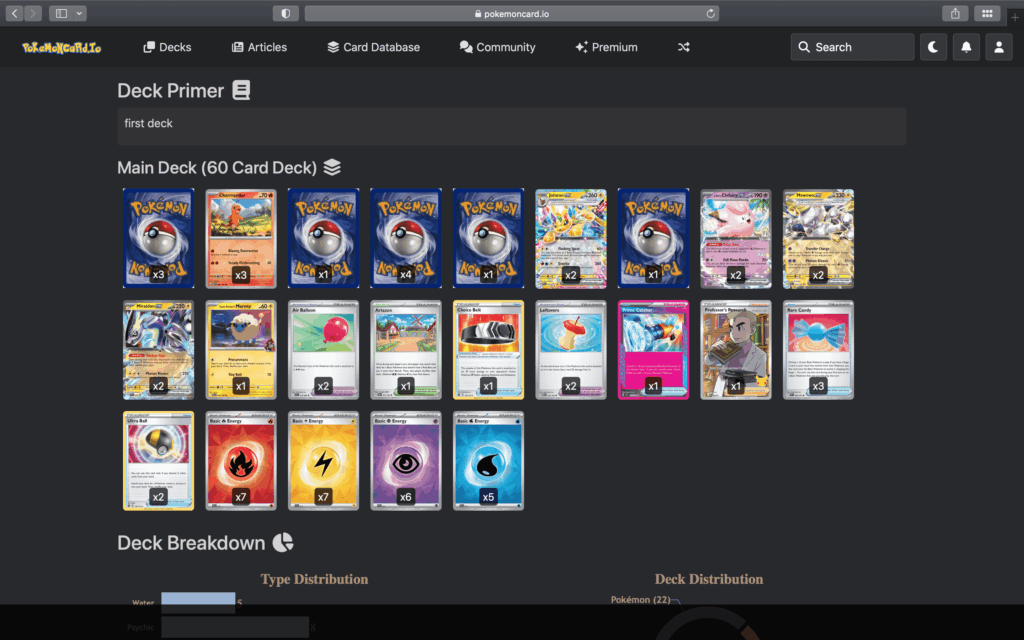Image resolution: width=1024 pixels, height=640 pixels.
Task: Open Safari share button
Action: pos(955,13)
